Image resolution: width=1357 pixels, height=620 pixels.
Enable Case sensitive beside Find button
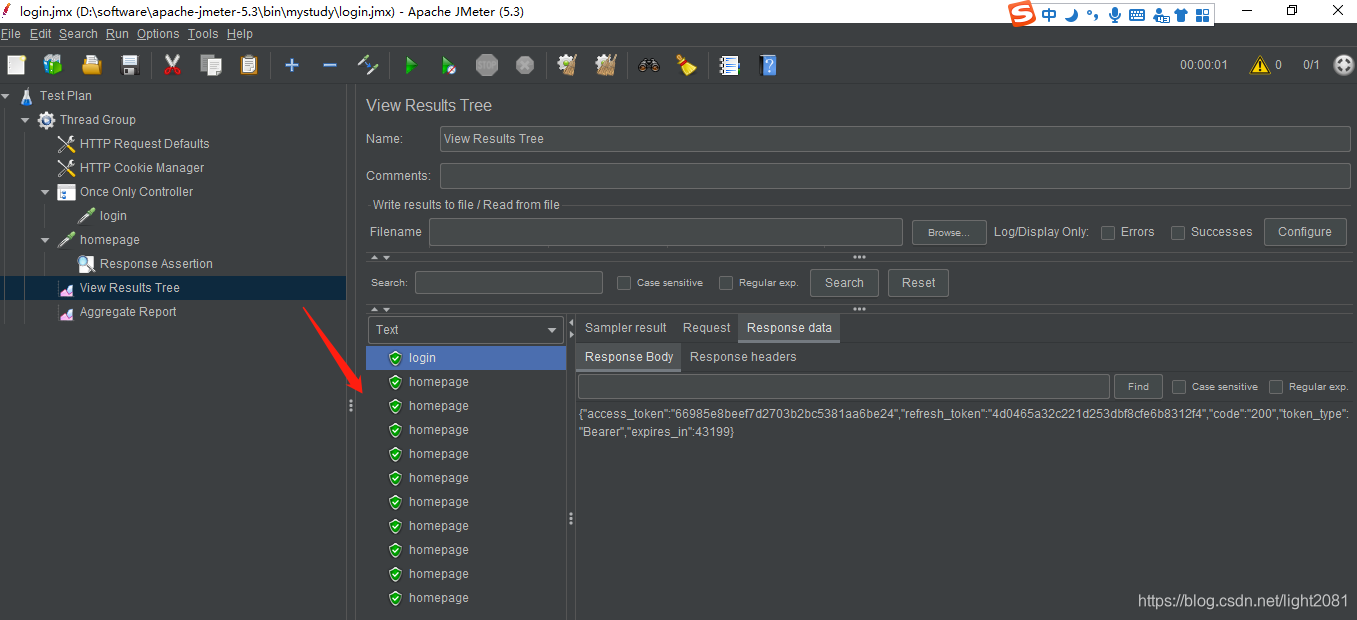1179,386
